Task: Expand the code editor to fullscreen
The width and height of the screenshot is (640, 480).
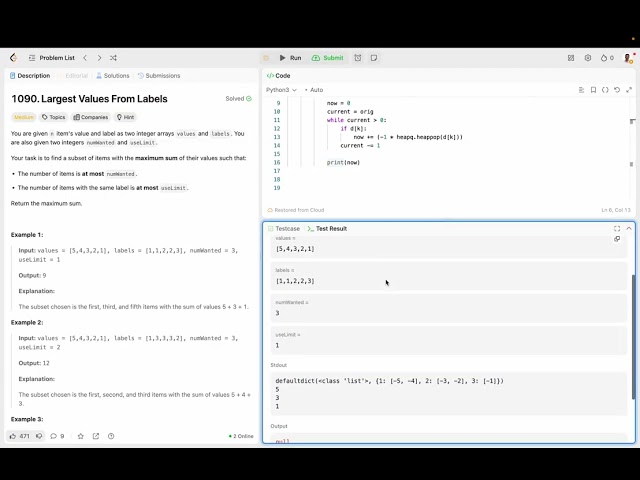Action: click(629, 90)
